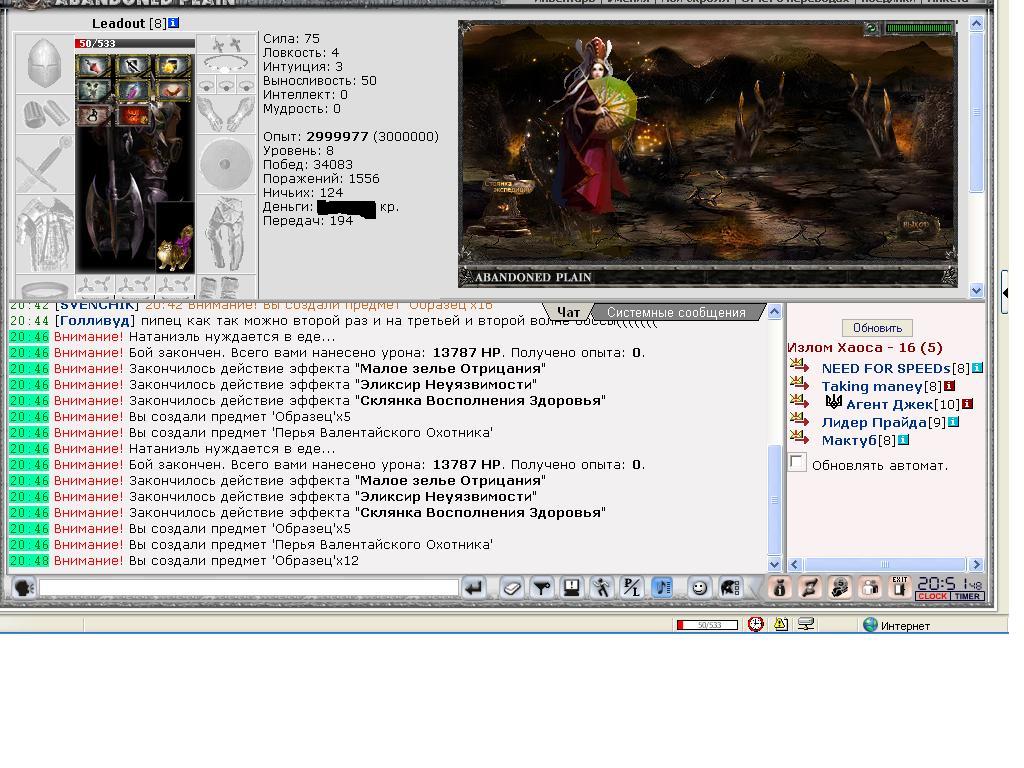Toggle the P/L translit icon
Image resolution: width=1024 pixels, height=768 pixels.
(632, 588)
